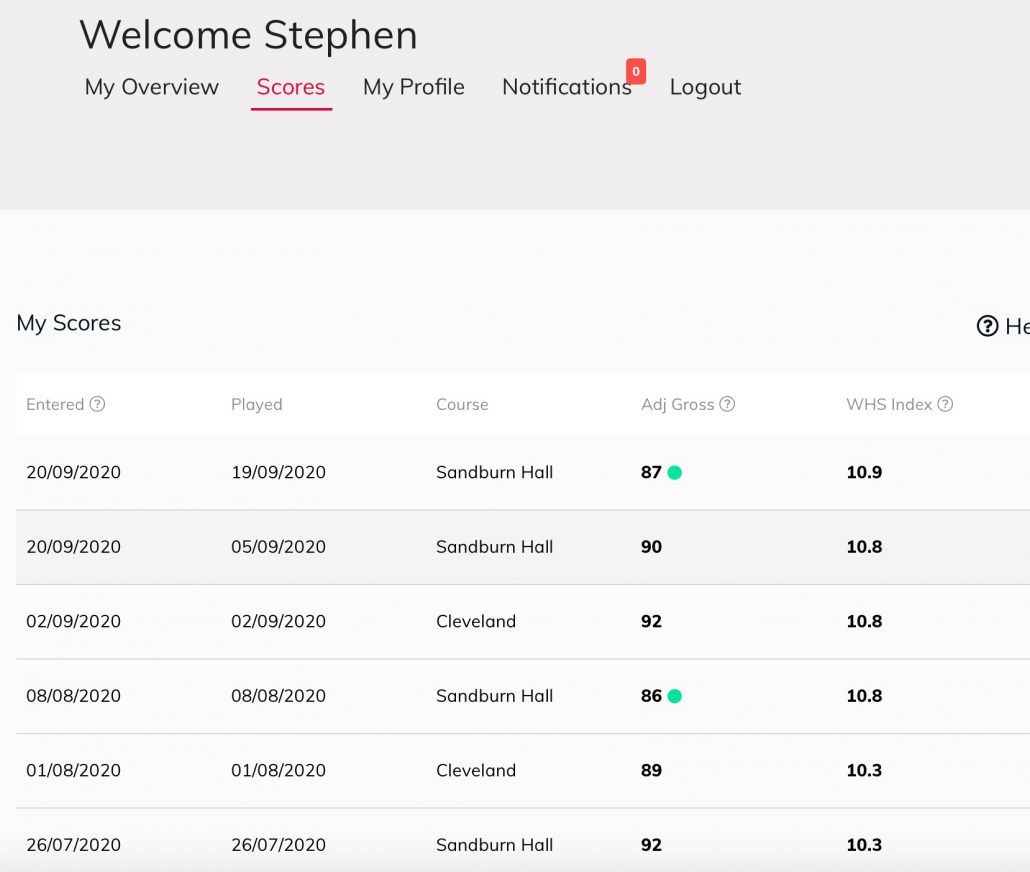The height and width of the screenshot is (872, 1030).
Task: Click the red notifications count badge
Action: 634,71
